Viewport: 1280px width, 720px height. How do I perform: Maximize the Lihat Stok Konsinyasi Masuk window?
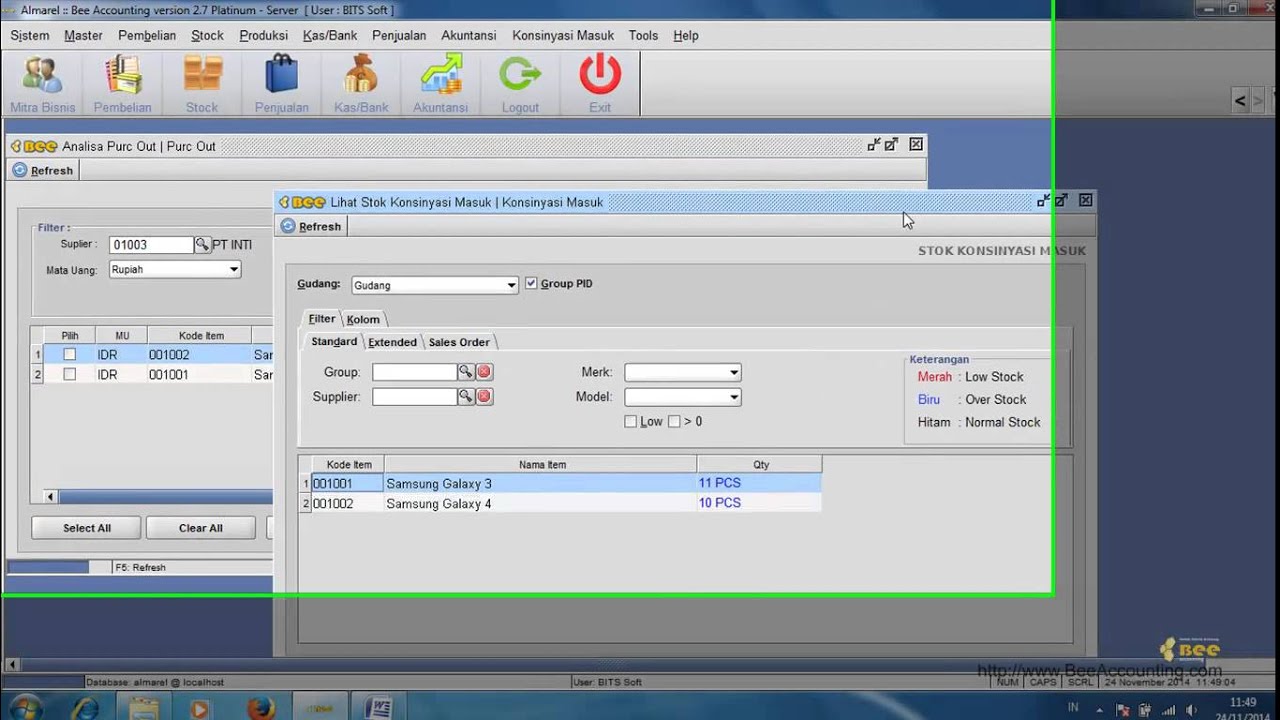point(1061,201)
